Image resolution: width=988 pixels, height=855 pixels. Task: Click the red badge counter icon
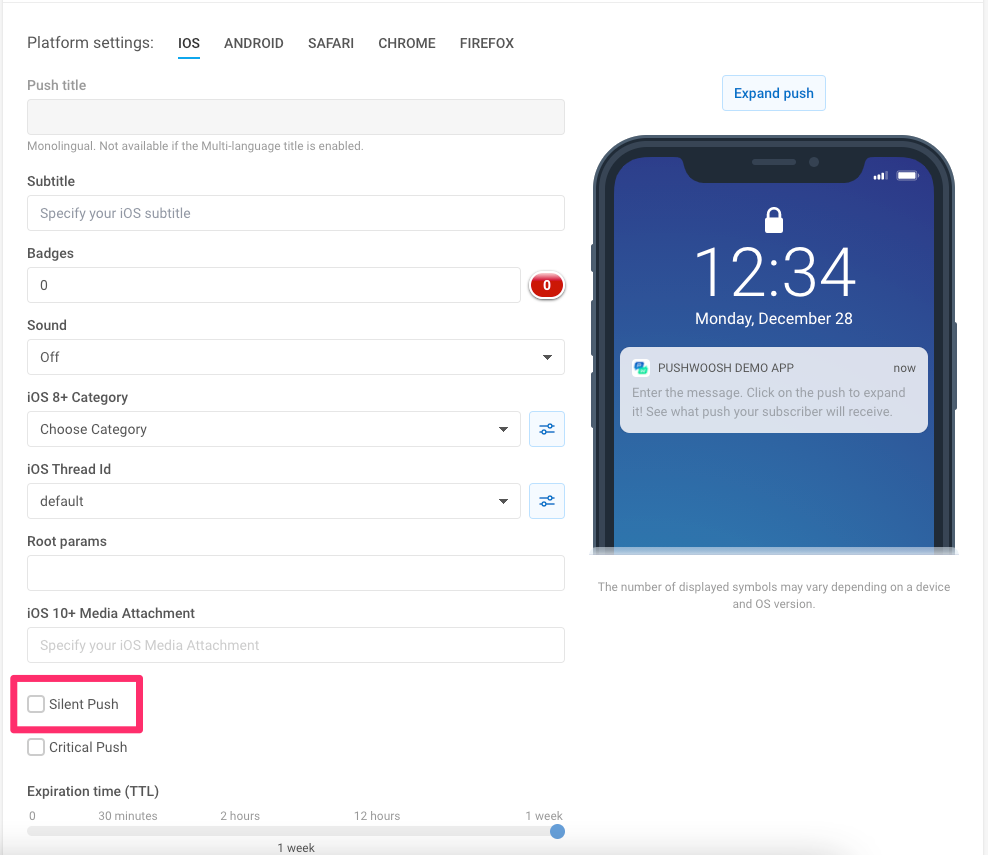pos(546,285)
